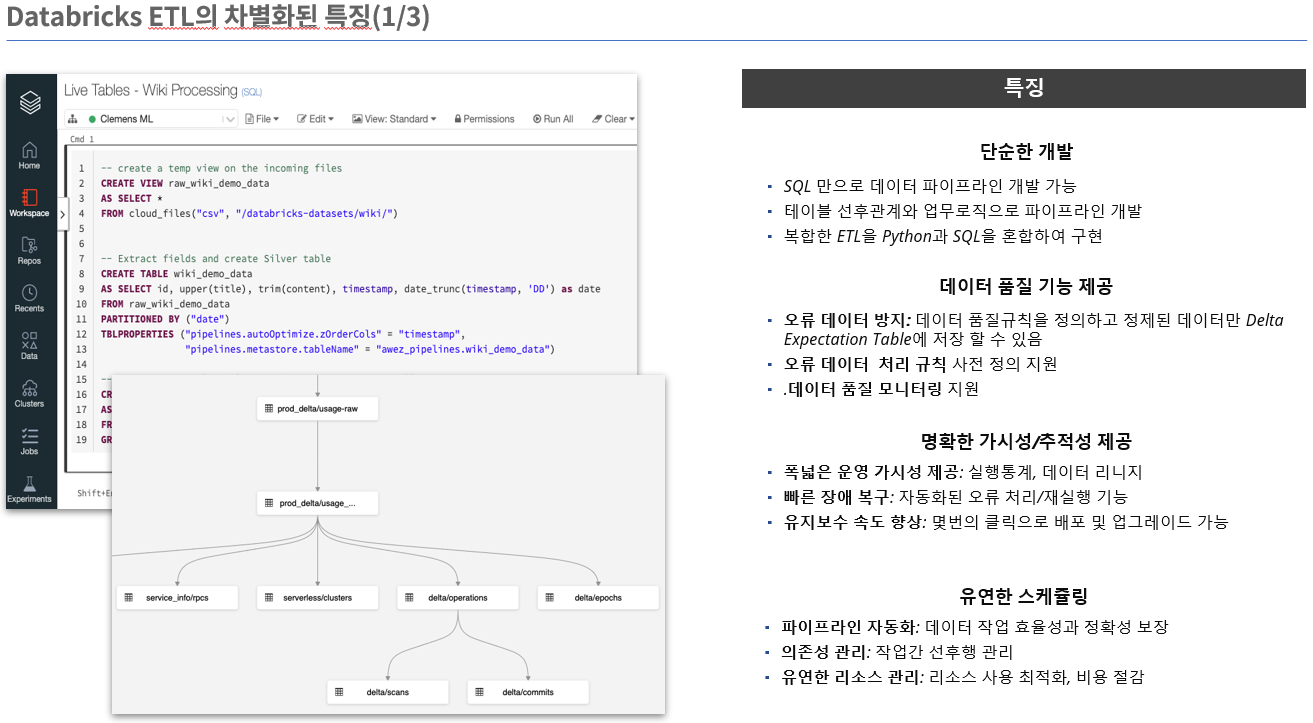Open the Clear menu in the toolbar

pos(613,119)
